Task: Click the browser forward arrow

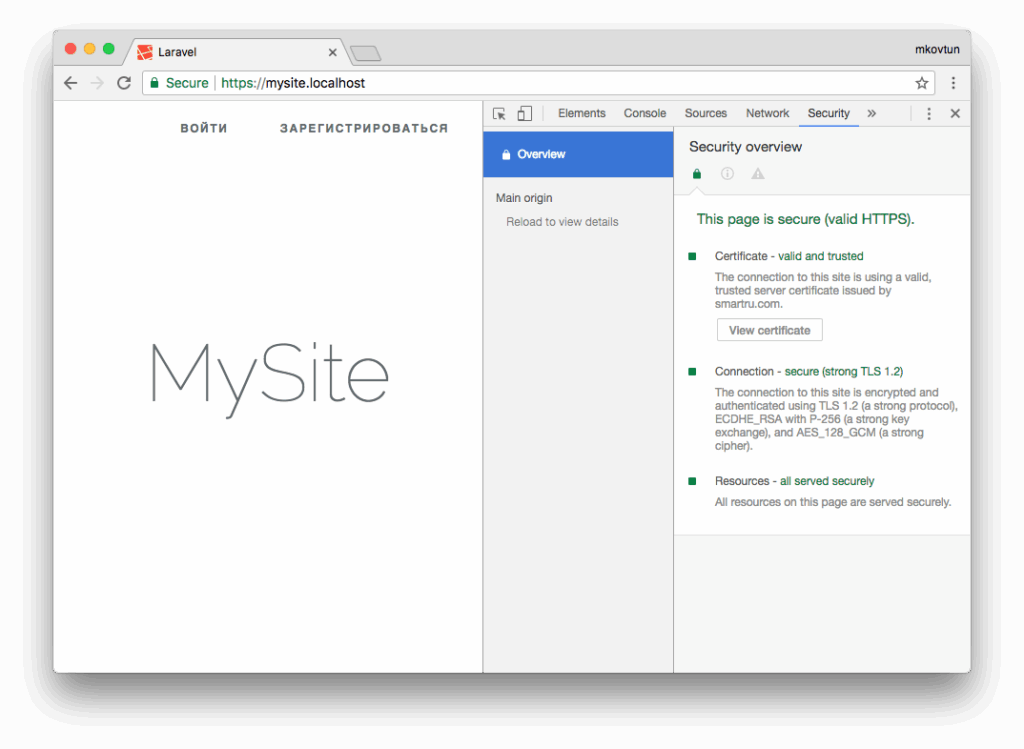Action: (97, 83)
